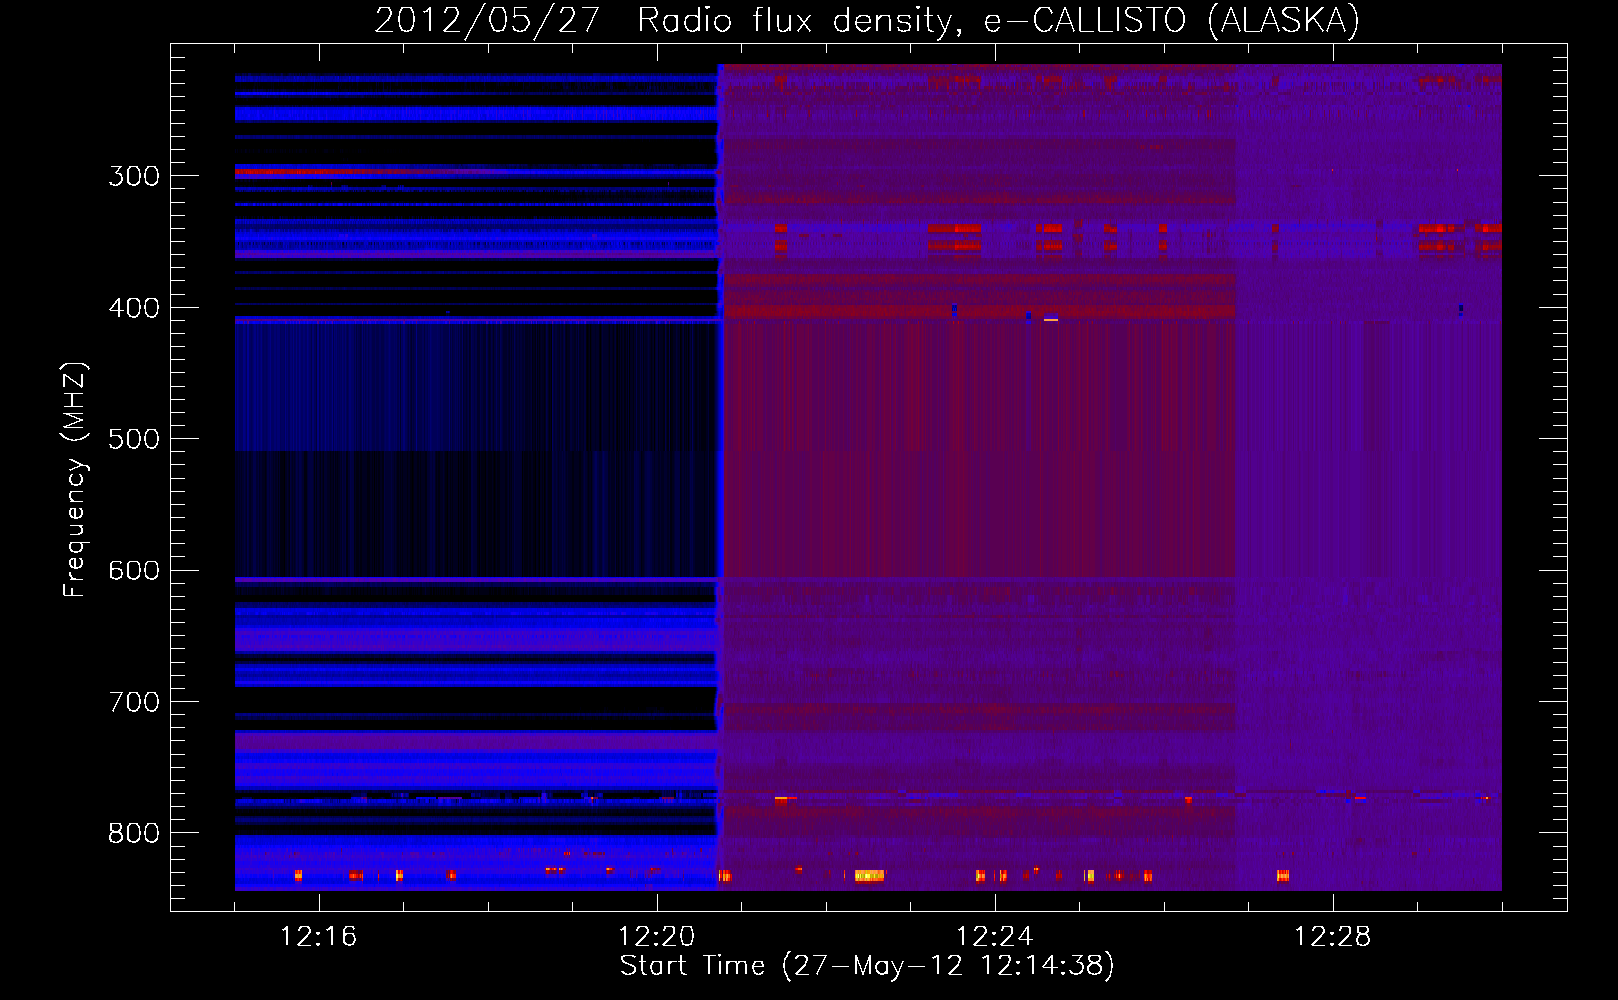This screenshot has width=1618, height=1000.
Task: Click the 12:28 time tick label
Action: point(1333,937)
